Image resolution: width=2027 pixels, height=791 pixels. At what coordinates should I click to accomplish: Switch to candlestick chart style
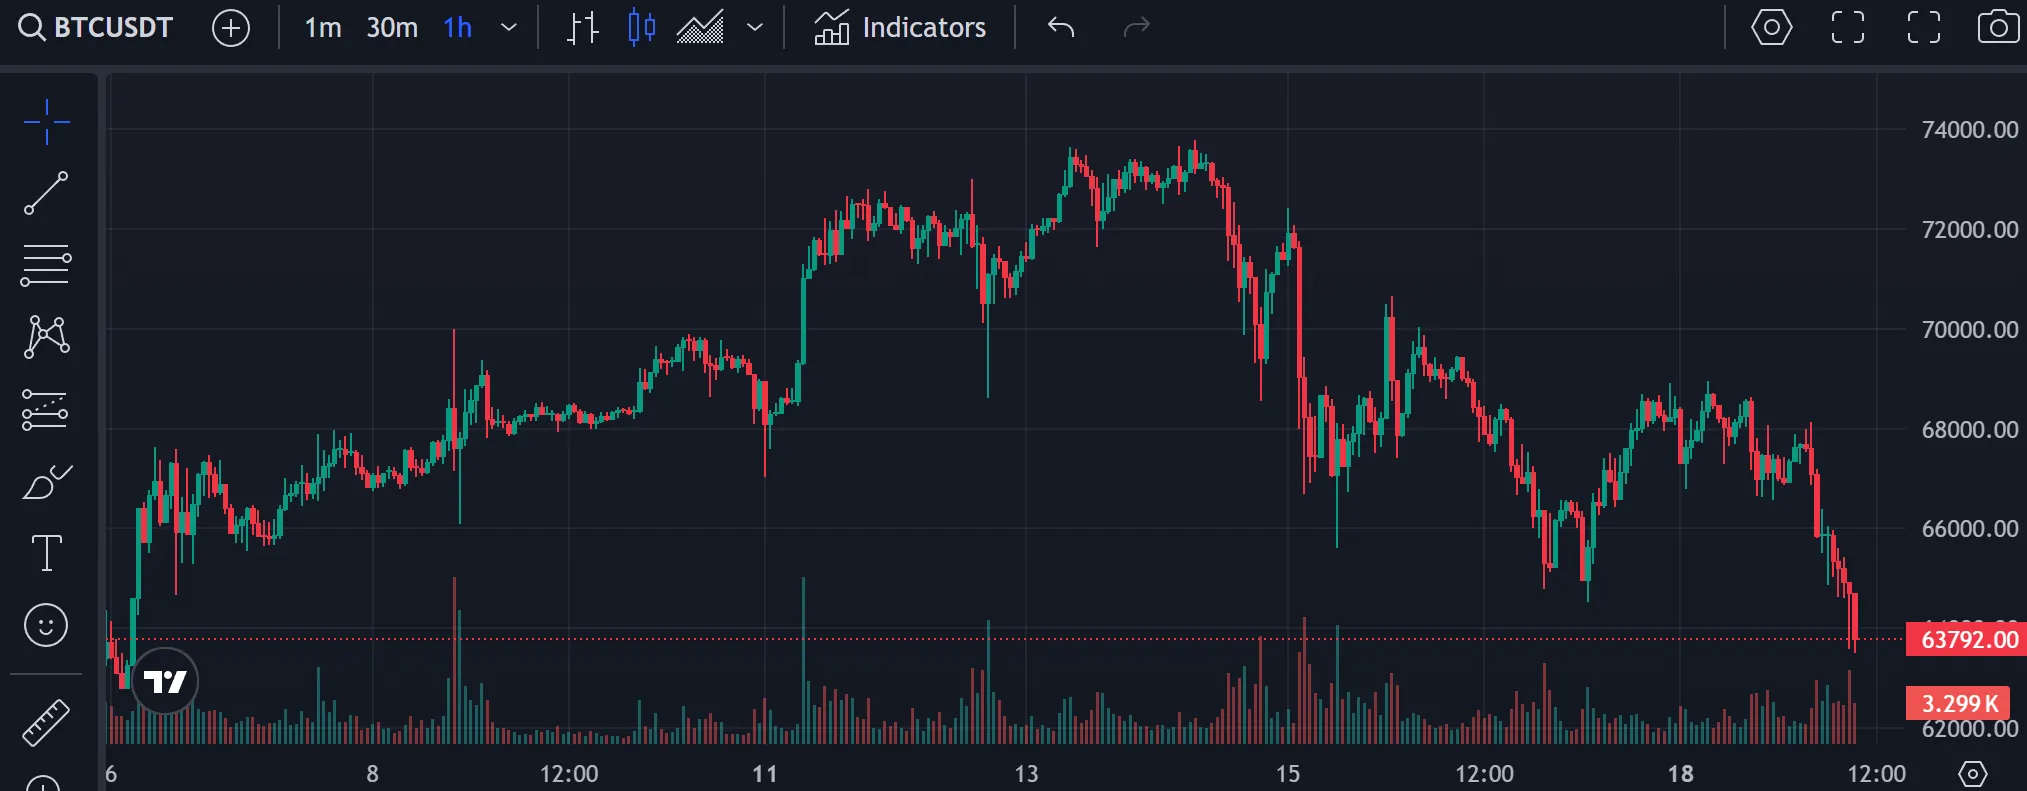pyautogui.click(x=641, y=28)
